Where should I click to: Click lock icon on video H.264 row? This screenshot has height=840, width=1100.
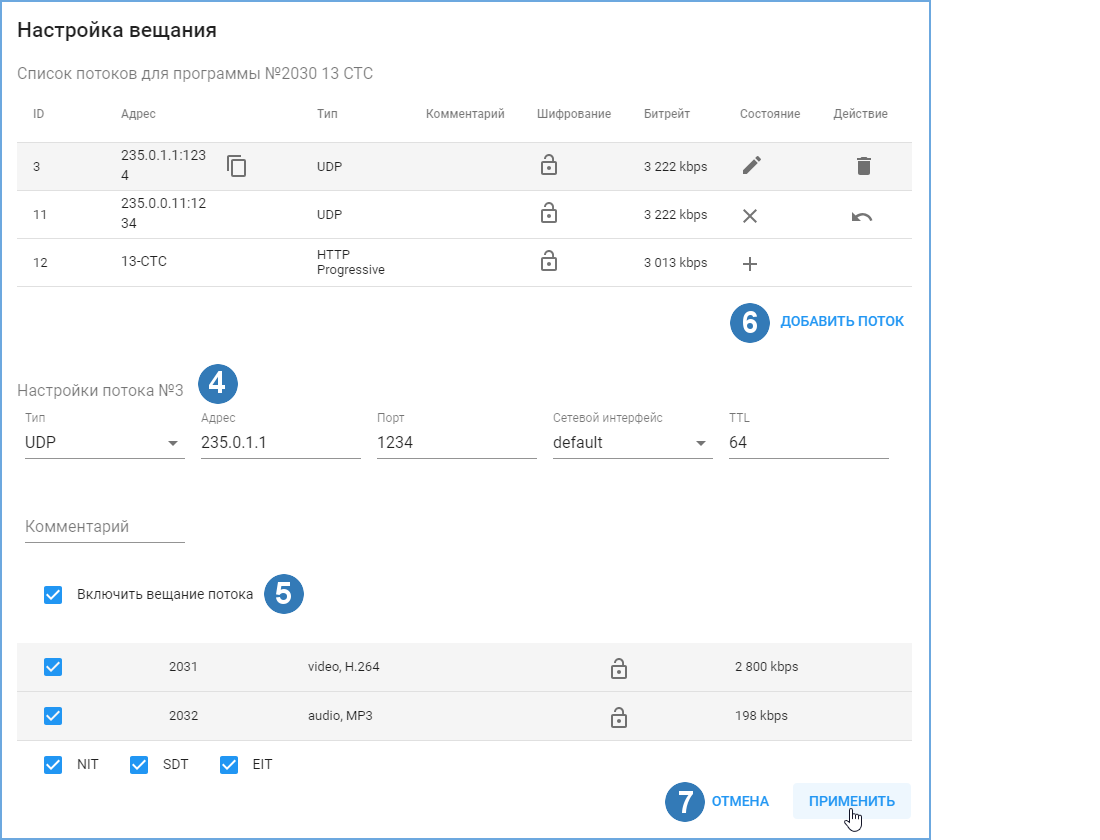click(618, 668)
